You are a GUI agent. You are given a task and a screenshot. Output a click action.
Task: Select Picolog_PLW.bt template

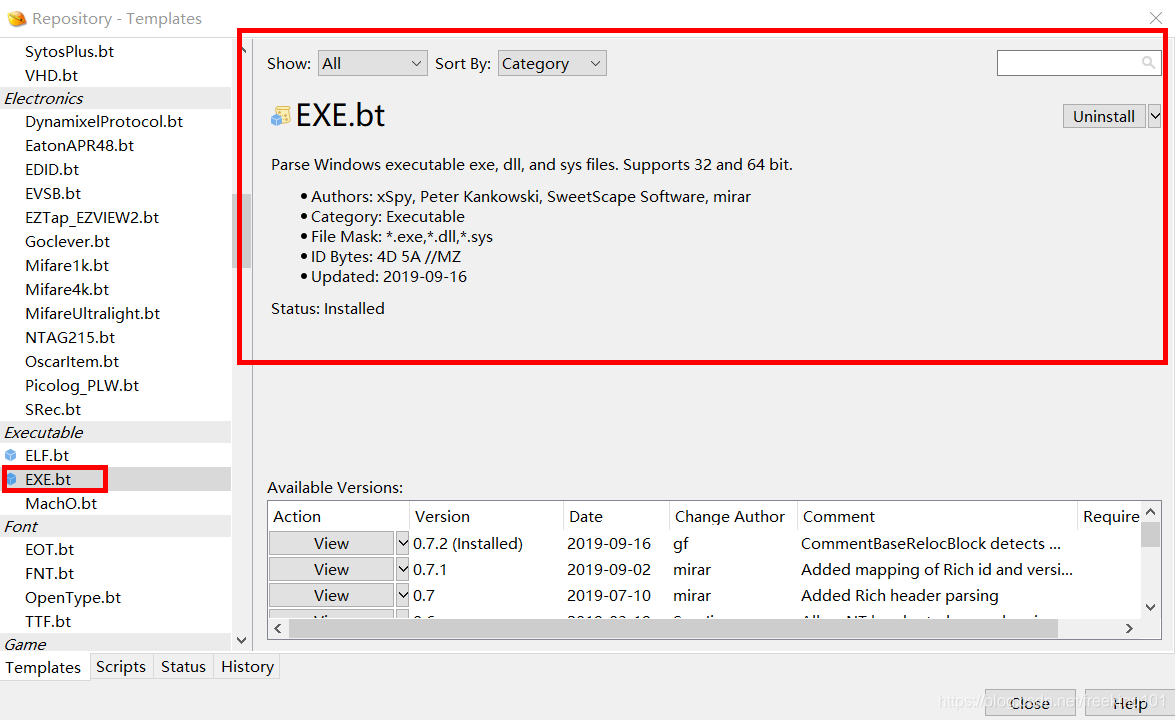click(82, 385)
